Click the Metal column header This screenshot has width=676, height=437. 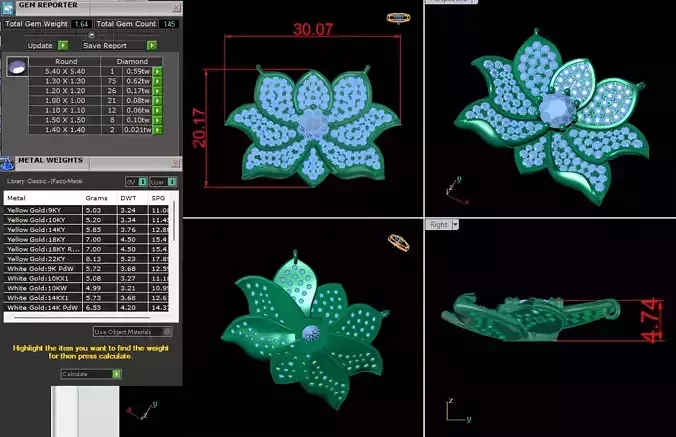point(43,198)
